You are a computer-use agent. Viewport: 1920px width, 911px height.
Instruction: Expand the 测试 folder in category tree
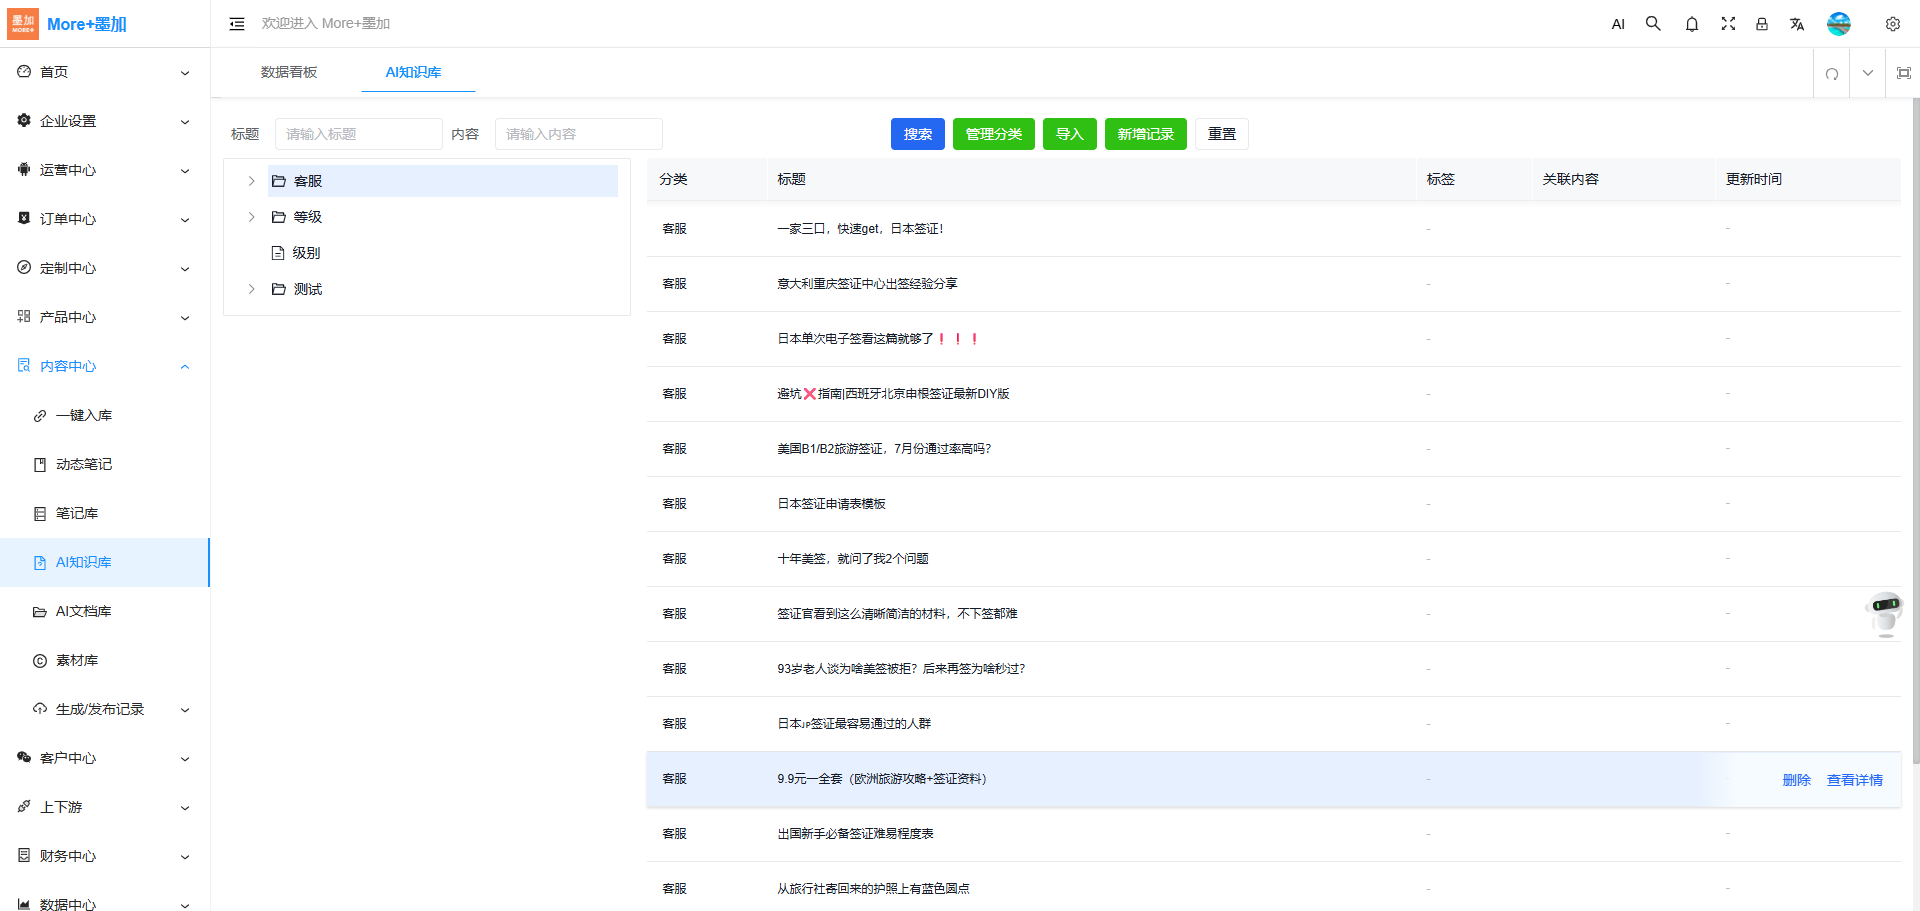coord(252,289)
